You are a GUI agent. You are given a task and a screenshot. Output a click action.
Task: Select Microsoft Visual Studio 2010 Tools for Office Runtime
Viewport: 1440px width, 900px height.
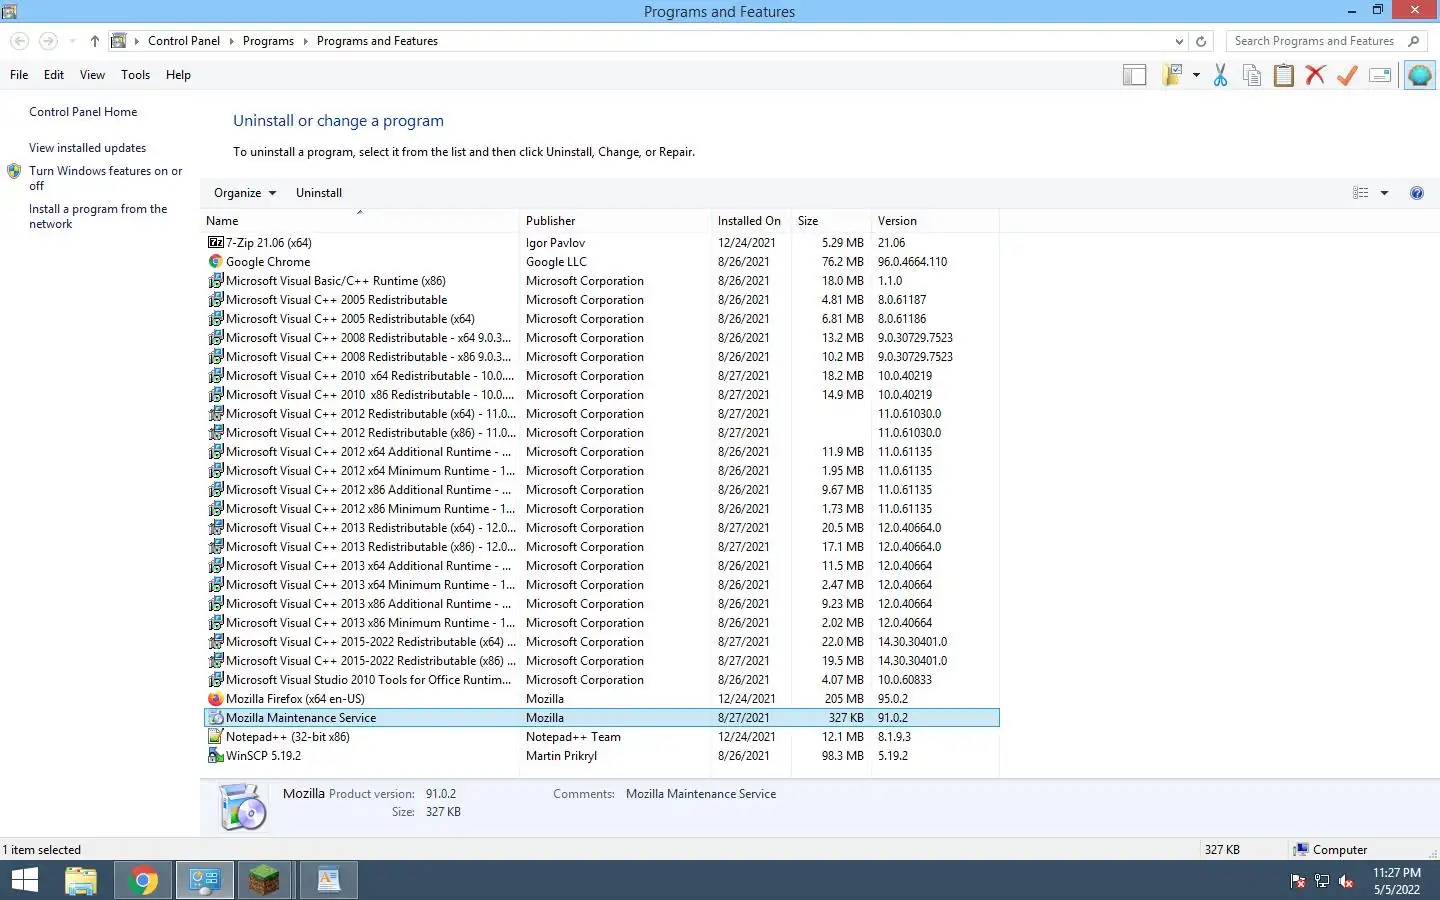pos(601,680)
